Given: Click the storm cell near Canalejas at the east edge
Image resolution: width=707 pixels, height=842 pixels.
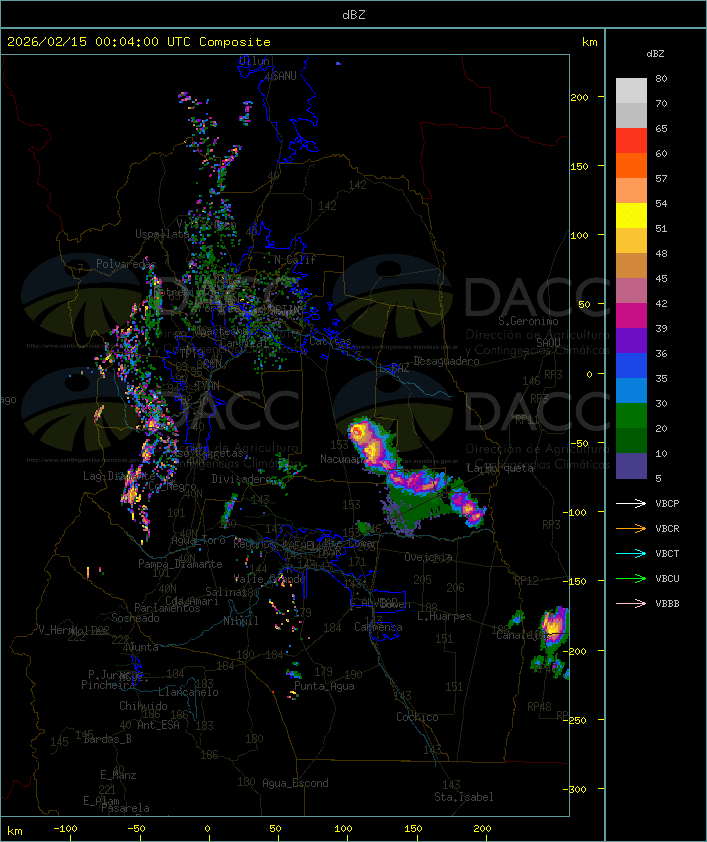Looking at the screenshot, I should [x=554, y=625].
